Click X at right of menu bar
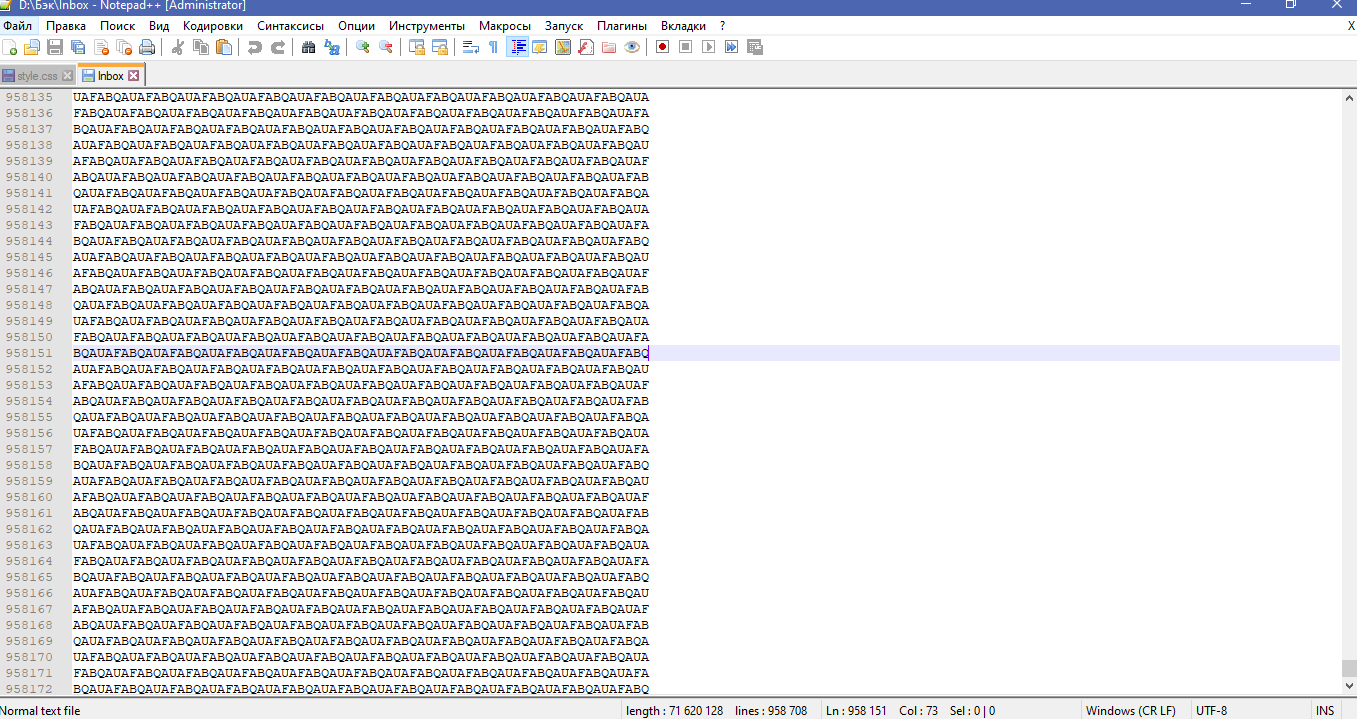 tap(1351, 26)
